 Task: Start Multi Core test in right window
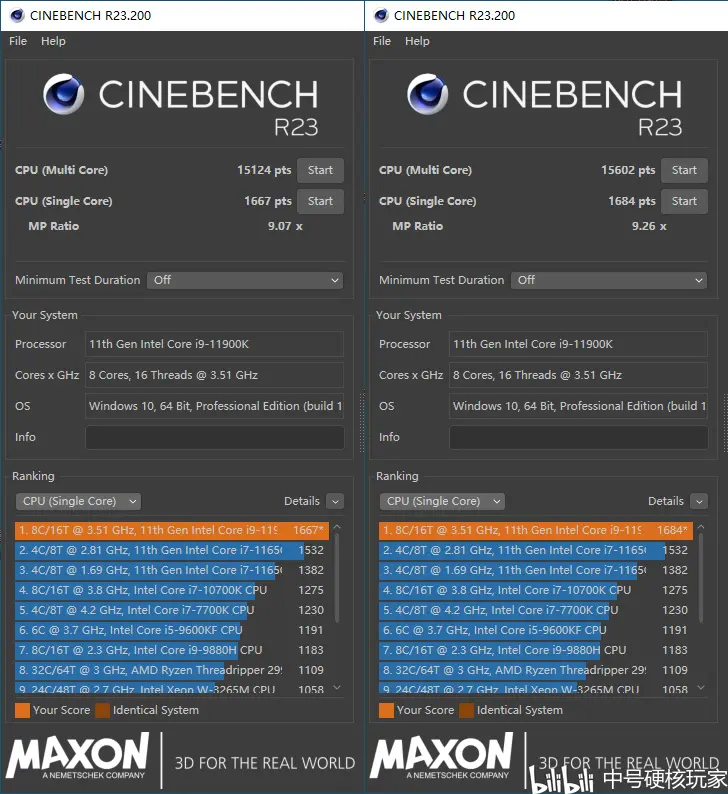pyautogui.click(x=684, y=170)
